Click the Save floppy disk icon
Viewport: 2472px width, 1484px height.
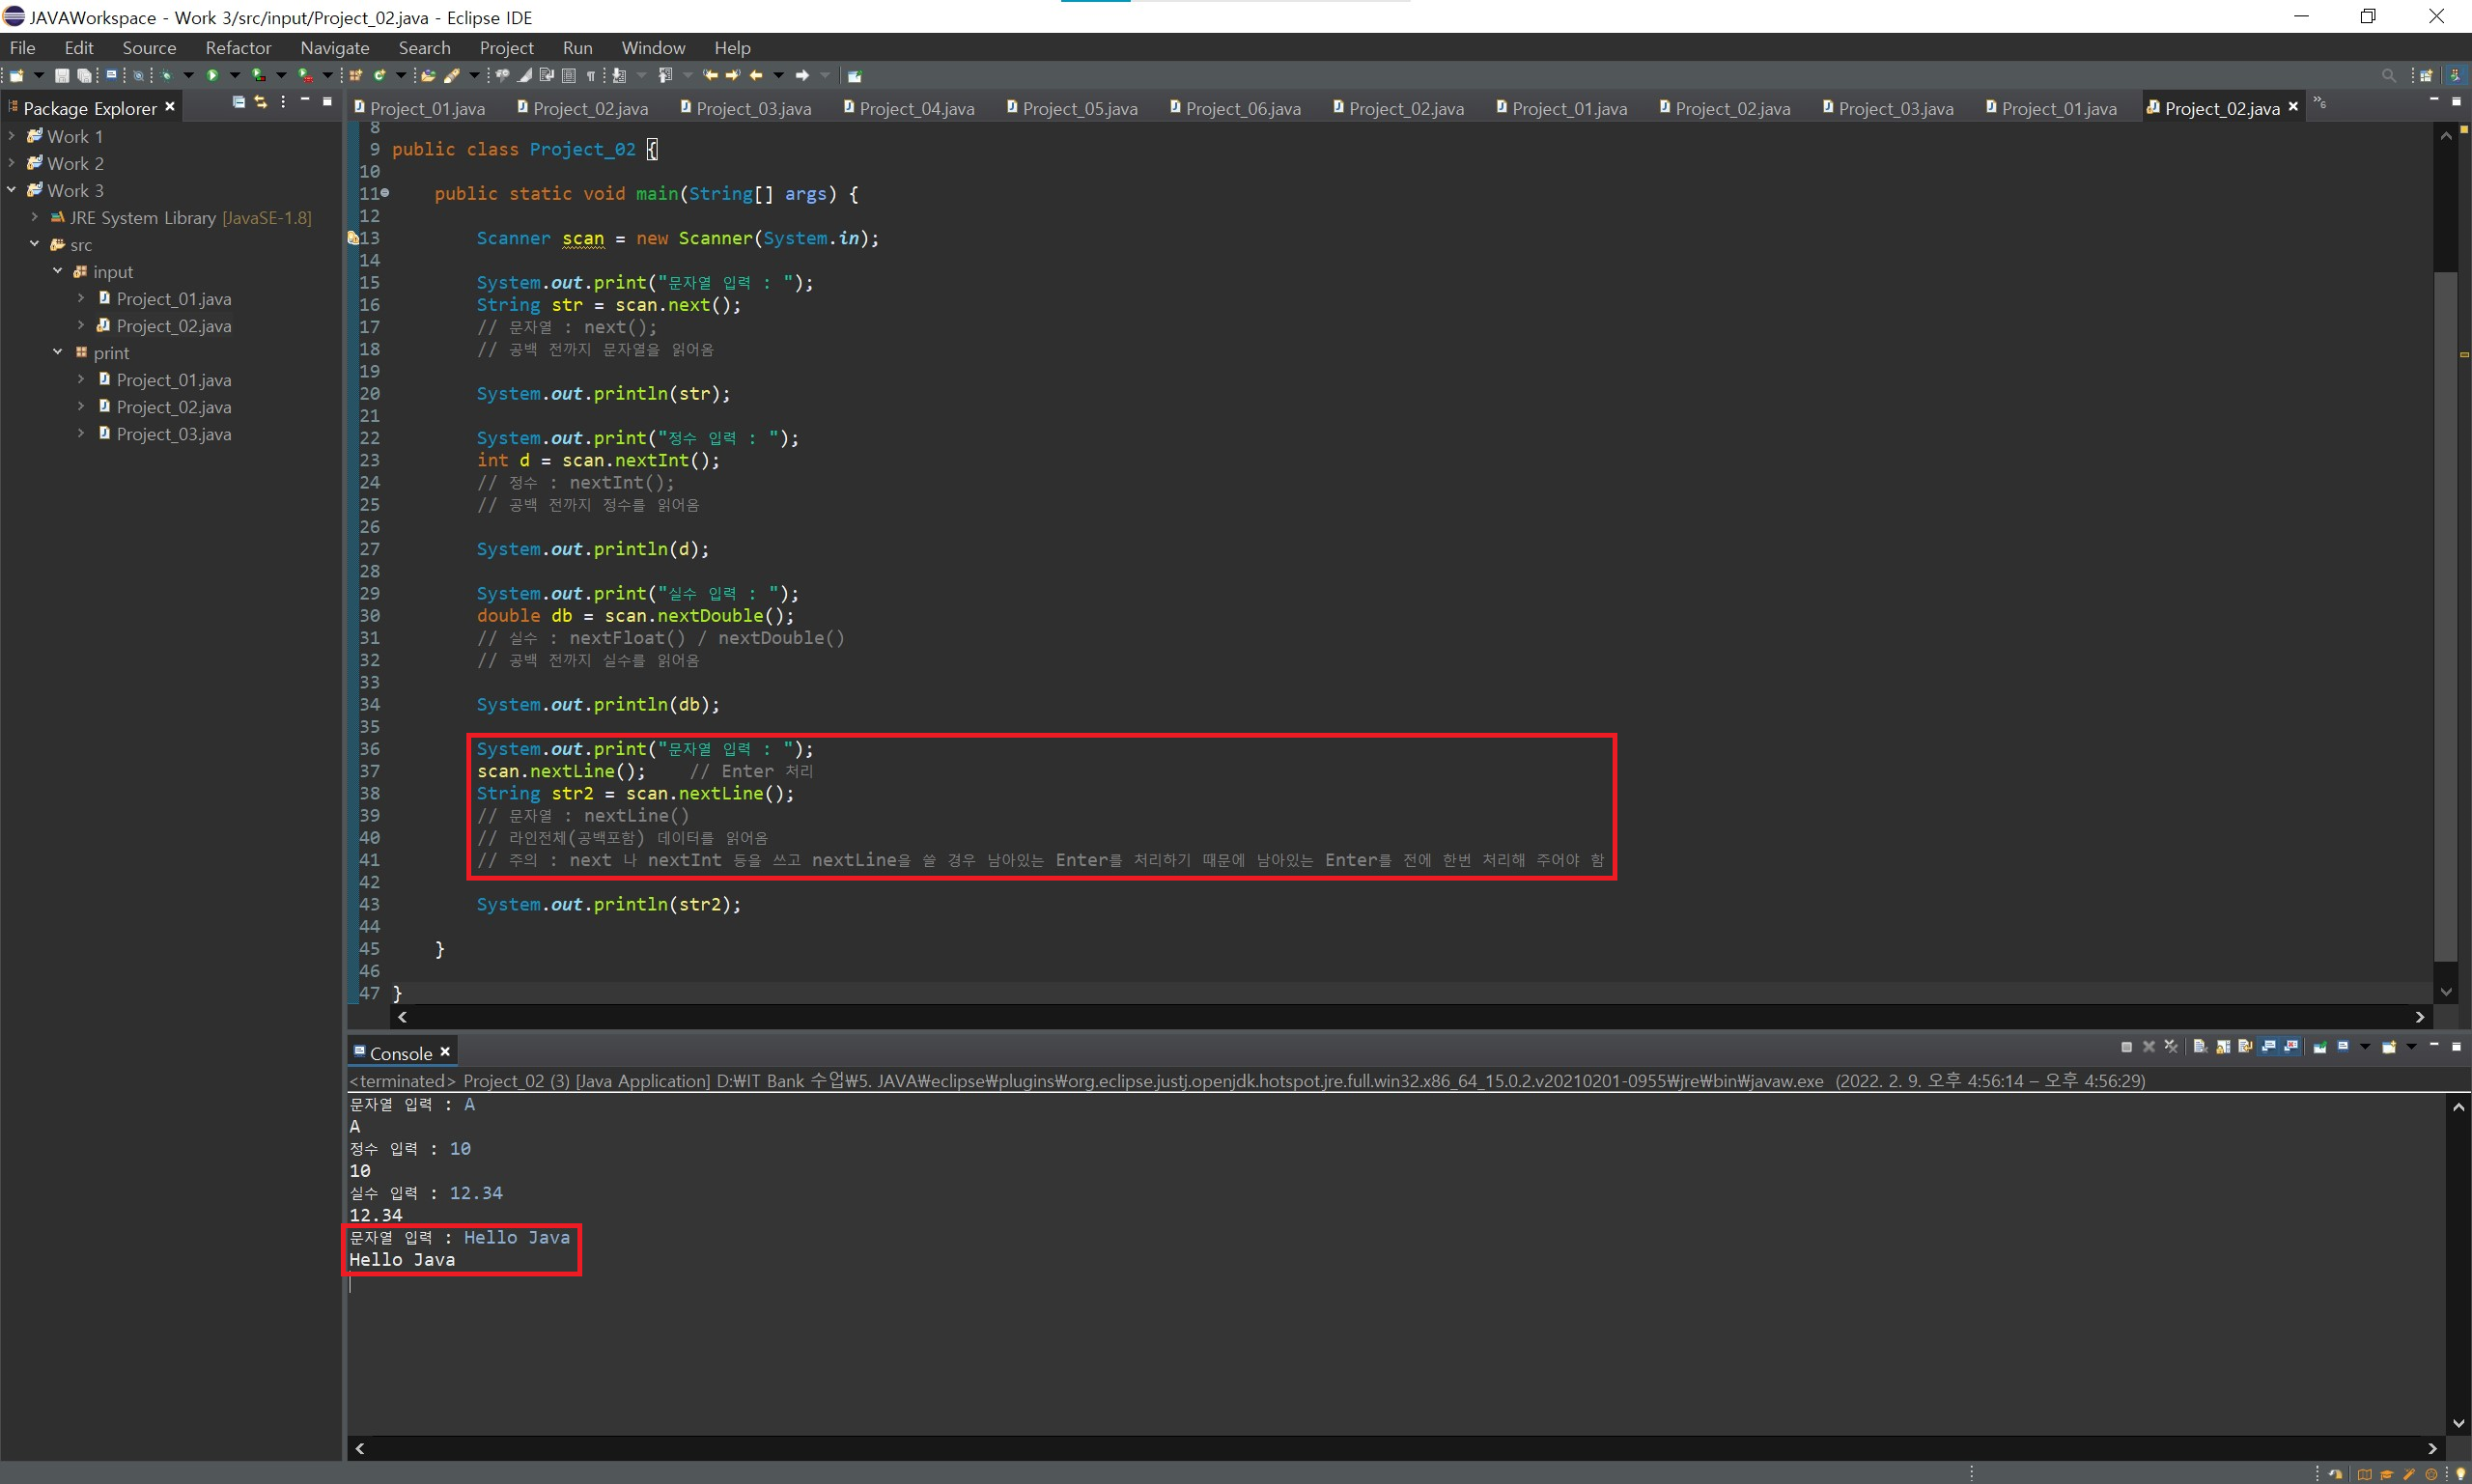pos(62,75)
